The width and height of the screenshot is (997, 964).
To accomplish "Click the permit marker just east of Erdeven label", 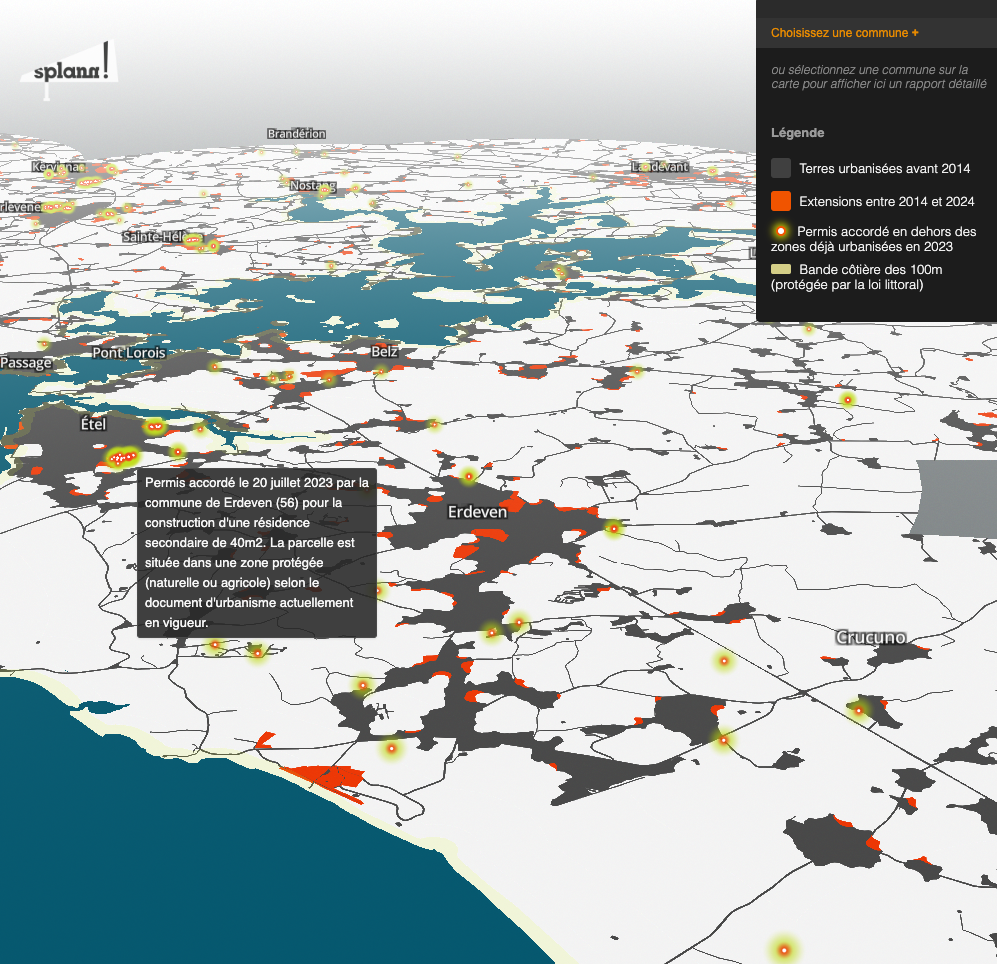I will coord(613,527).
